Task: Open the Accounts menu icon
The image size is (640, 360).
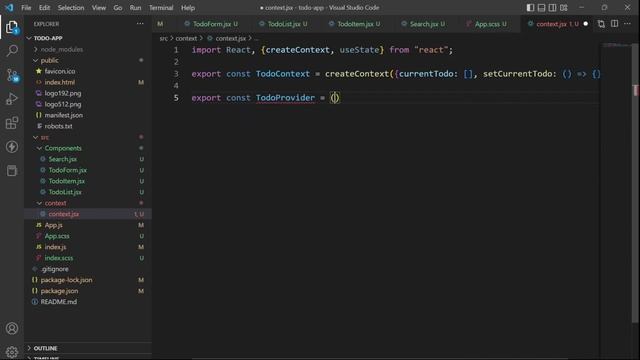Action: [x=12, y=328]
